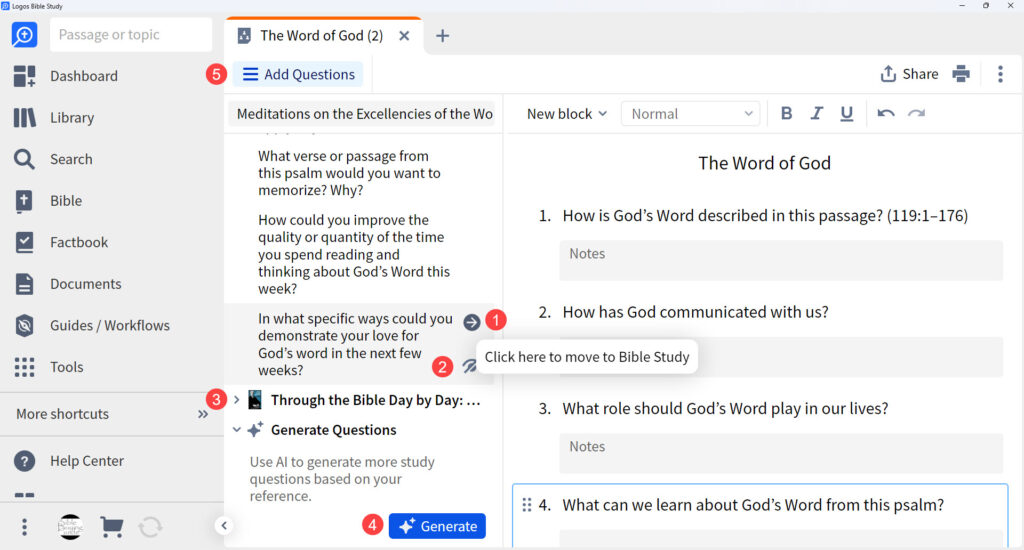
Task: Select question 'What verse or passage from this psalm'
Action: [349, 173]
